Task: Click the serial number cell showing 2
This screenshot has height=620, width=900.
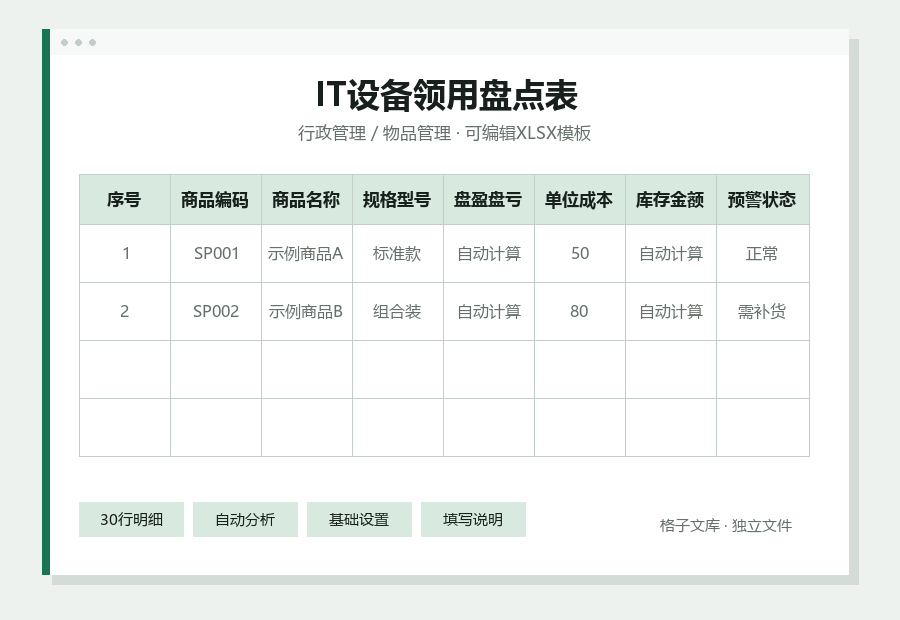Action: pyautogui.click(x=125, y=311)
